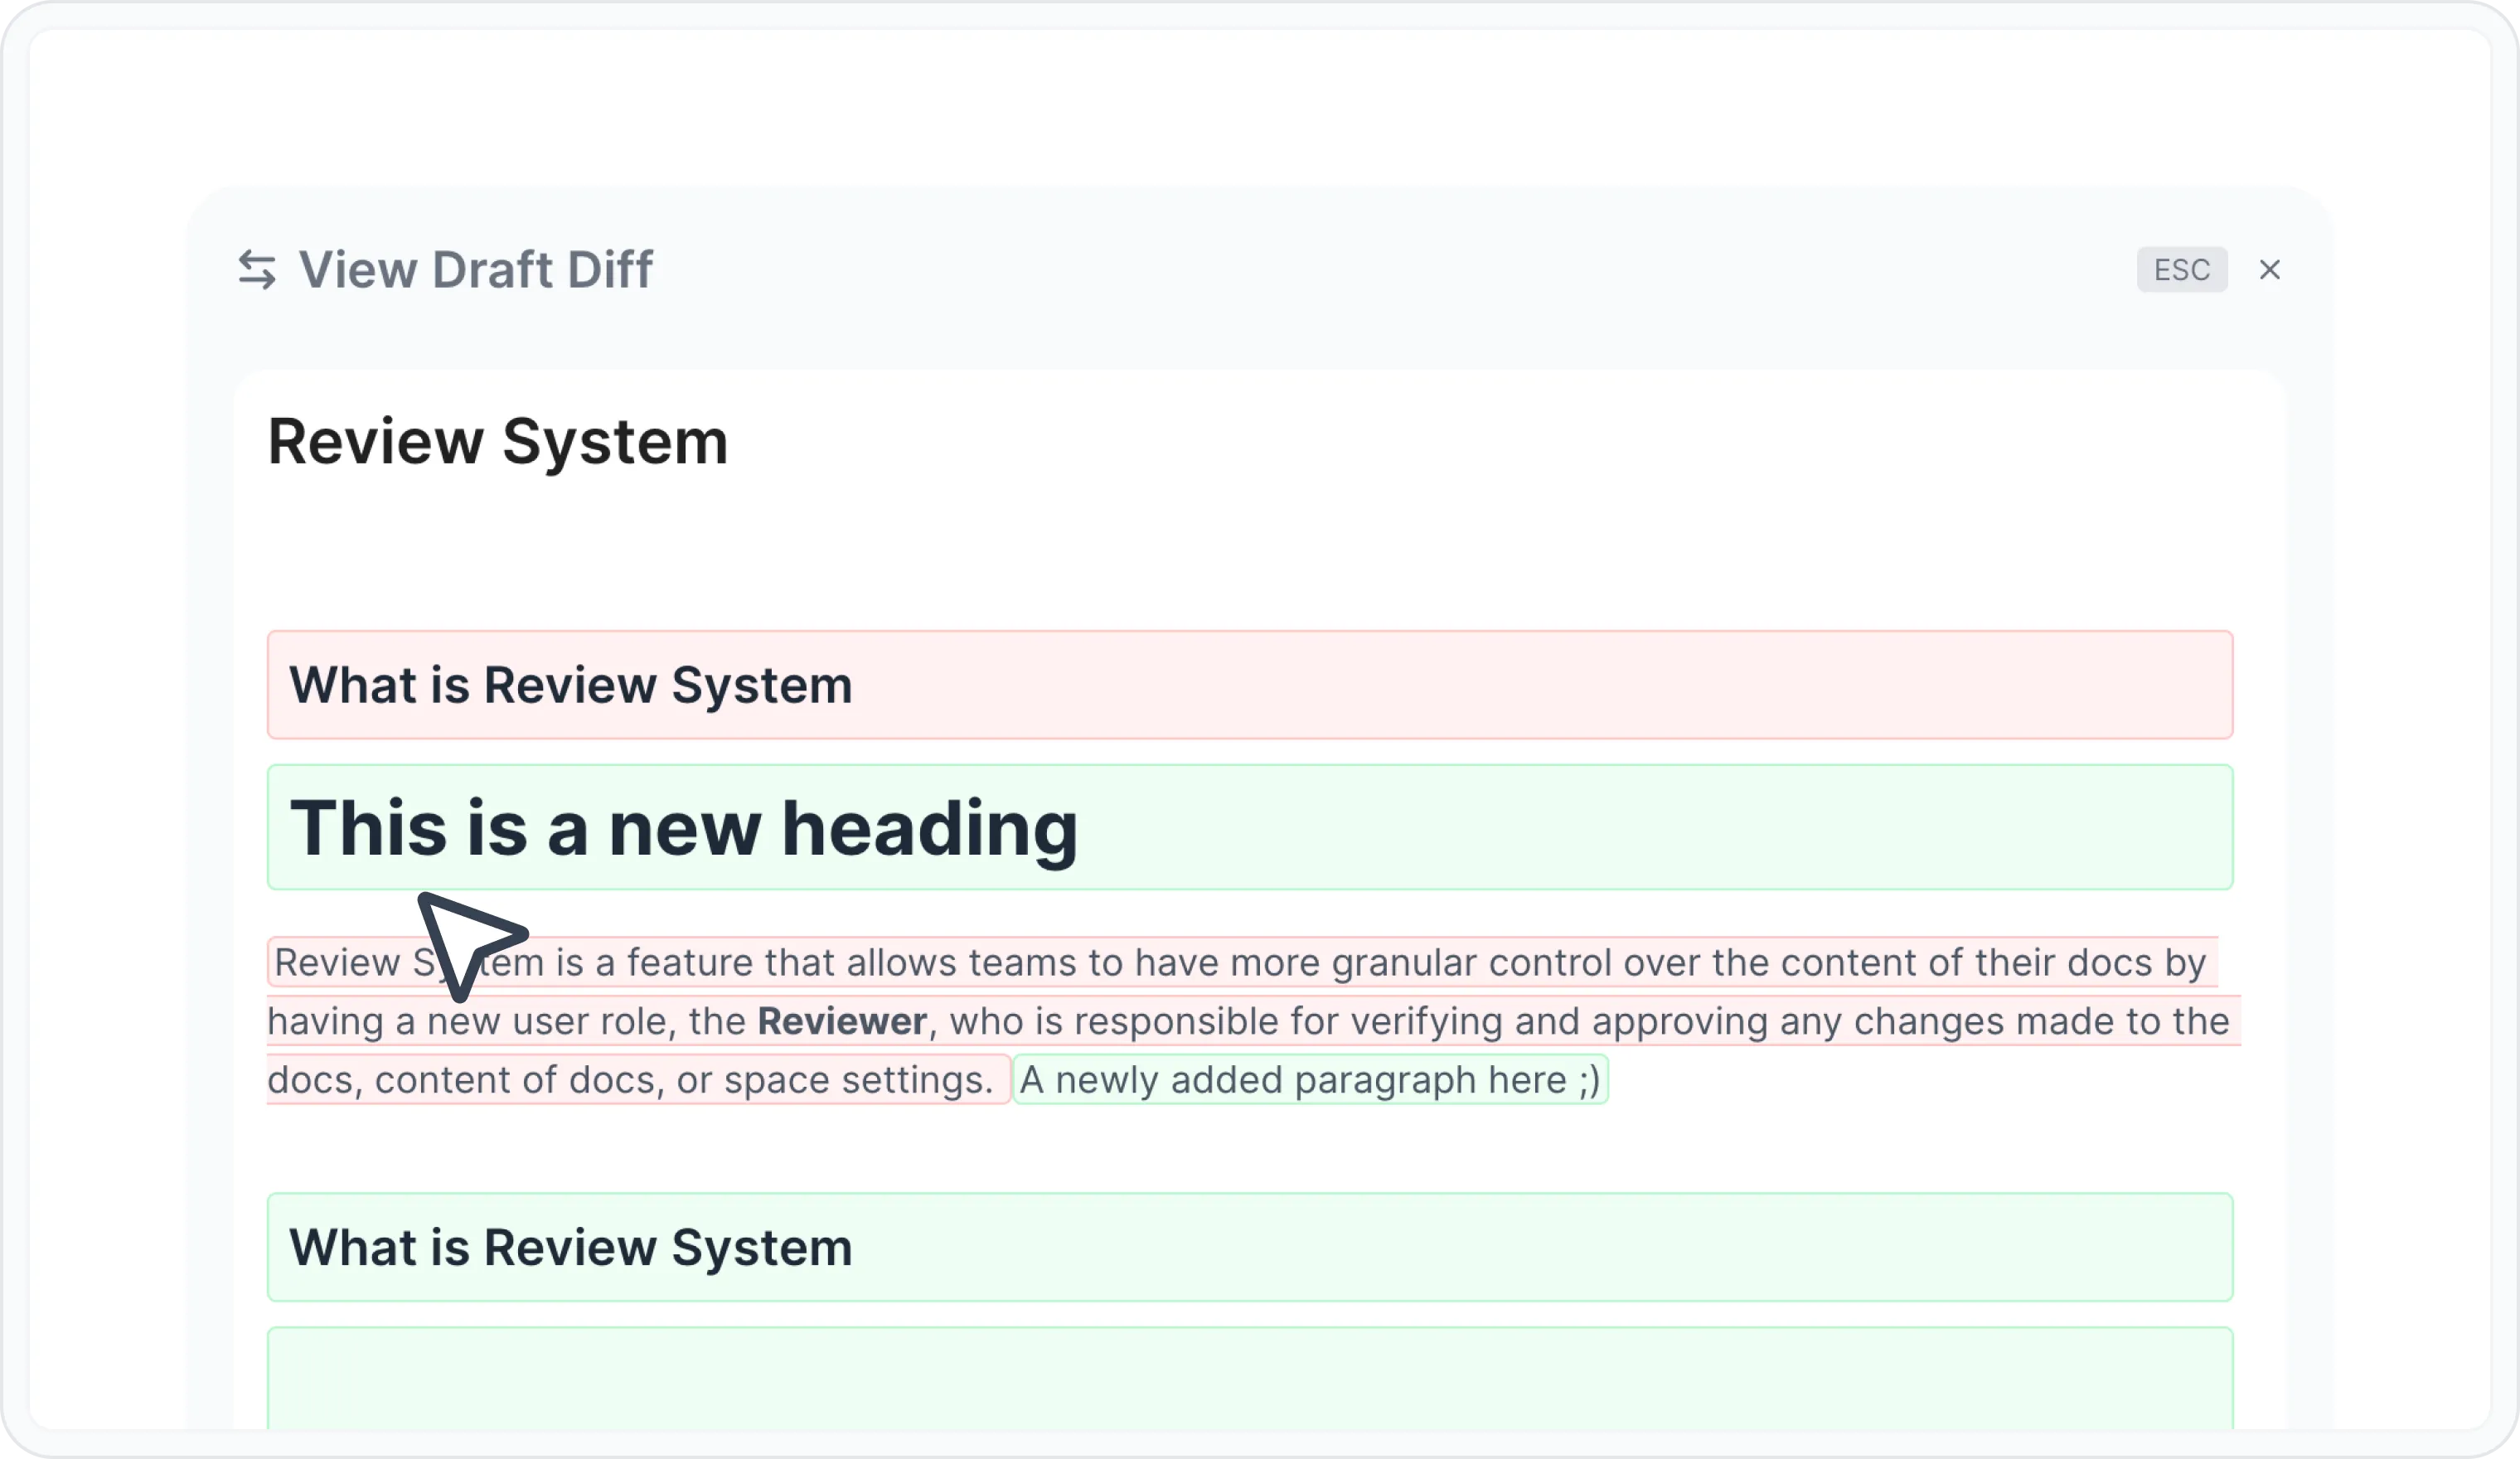Close the View Draft Diff dialog with X
This screenshot has width=2520, height=1459.
point(2270,270)
